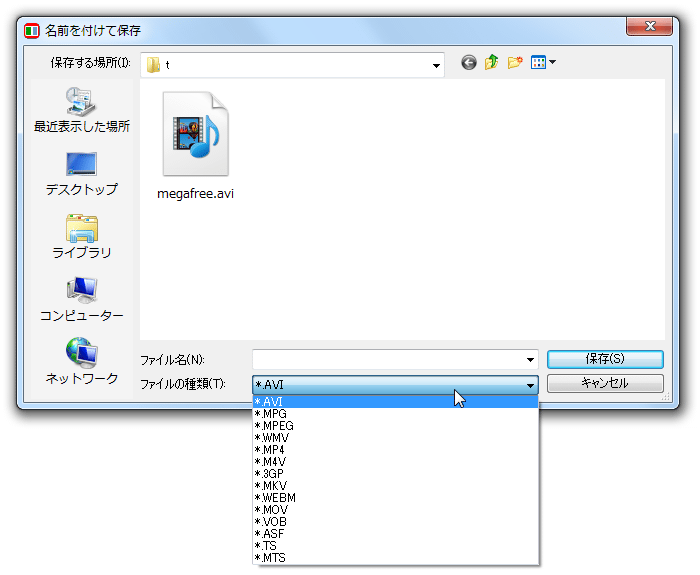Select the megafree.avi file thumbnail
The height and width of the screenshot is (575, 700).
[196, 134]
